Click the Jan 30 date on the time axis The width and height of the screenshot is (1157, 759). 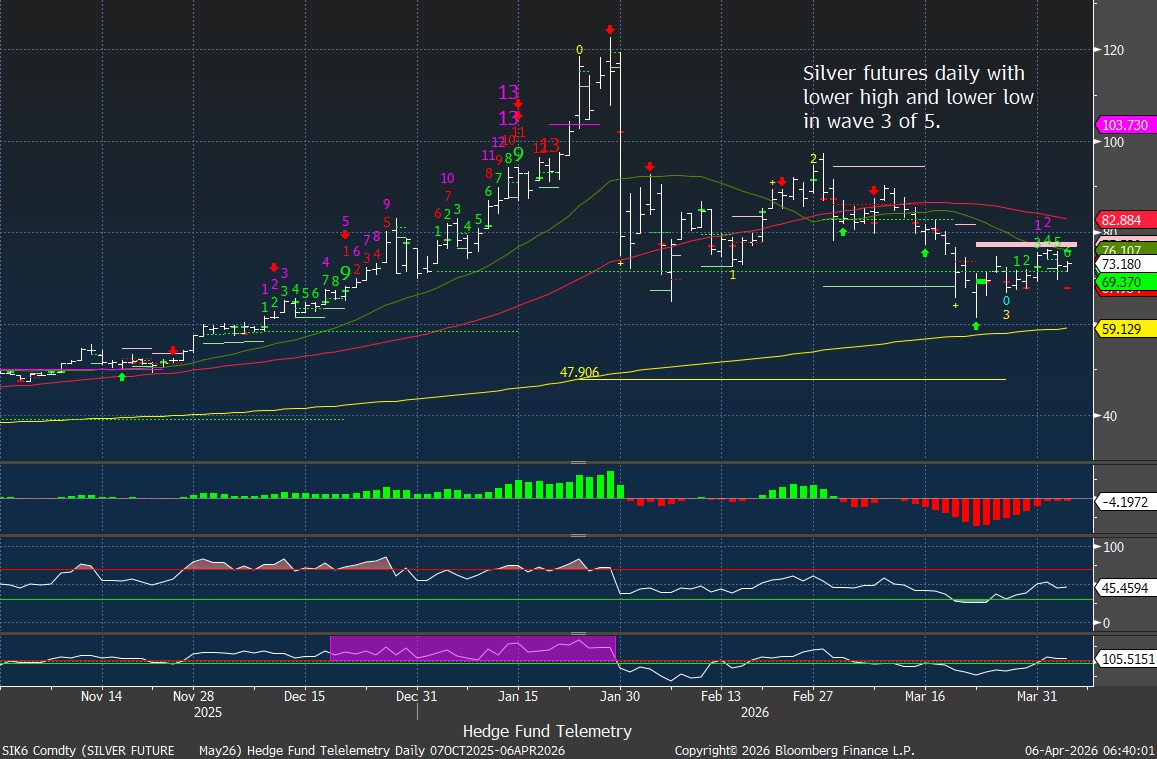[620, 694]
